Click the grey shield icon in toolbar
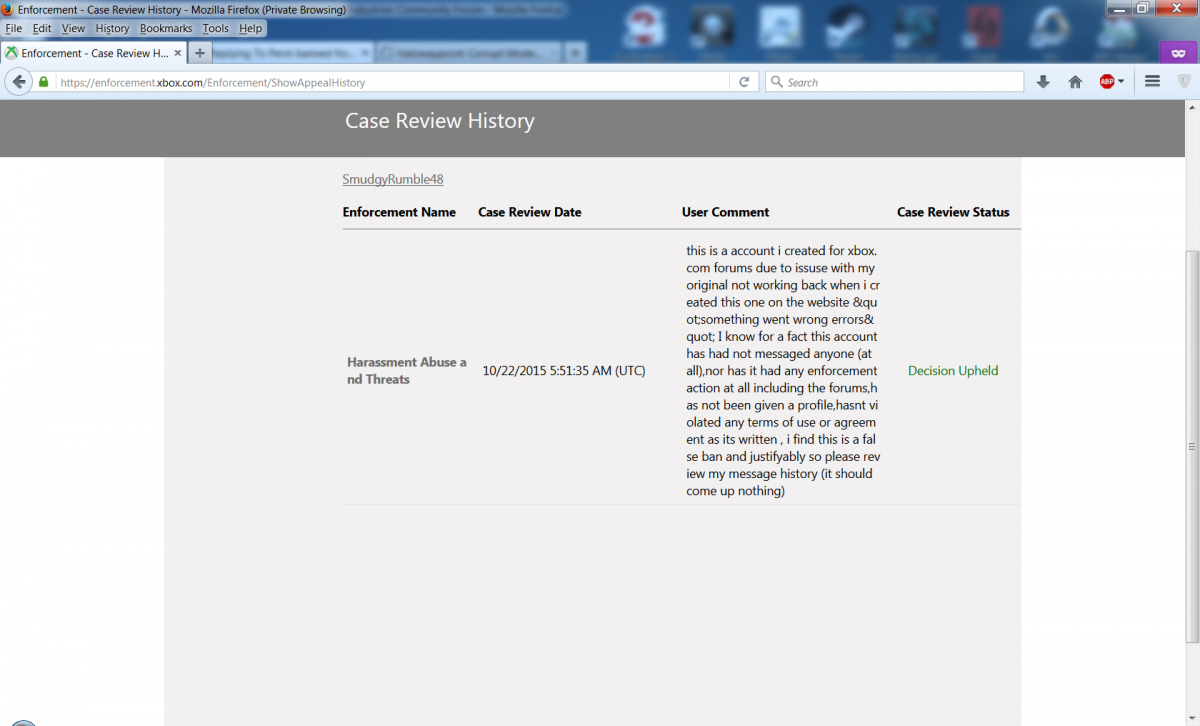1200x726 pixels. 1184,82
